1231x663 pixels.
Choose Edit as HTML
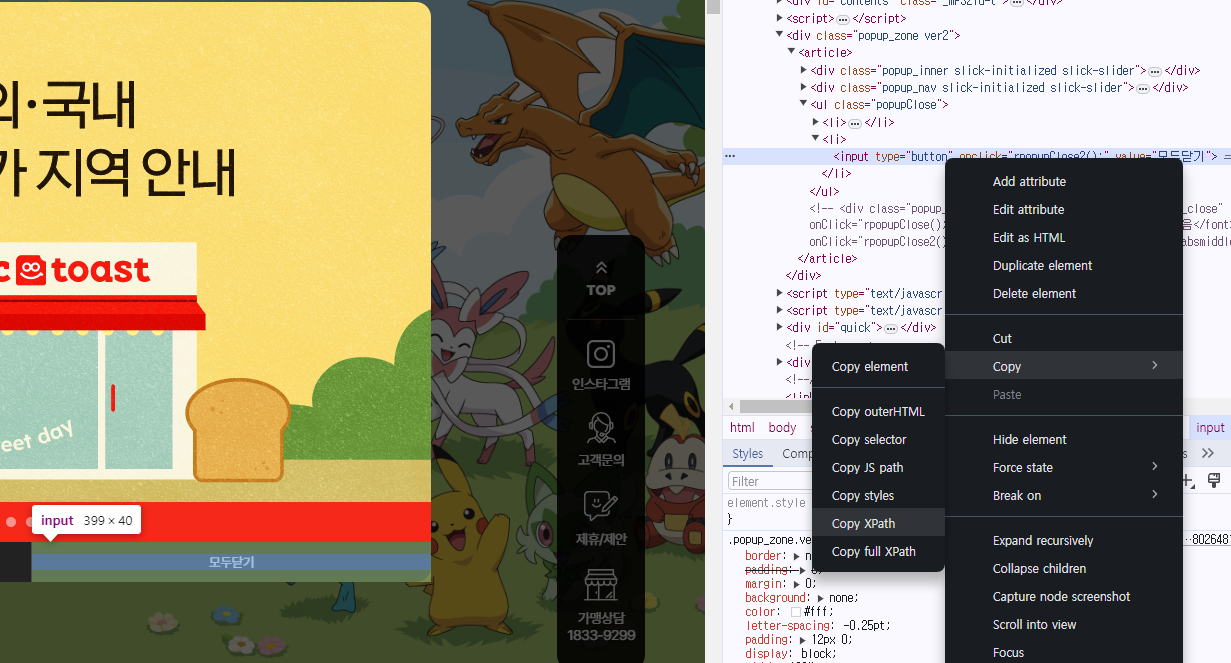tap(1064, 237)
